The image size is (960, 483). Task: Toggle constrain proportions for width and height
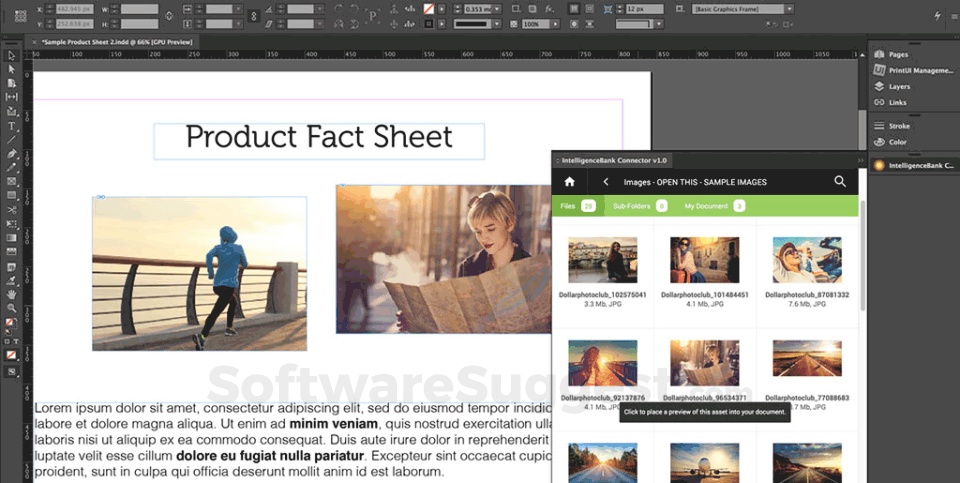[169, 16]
